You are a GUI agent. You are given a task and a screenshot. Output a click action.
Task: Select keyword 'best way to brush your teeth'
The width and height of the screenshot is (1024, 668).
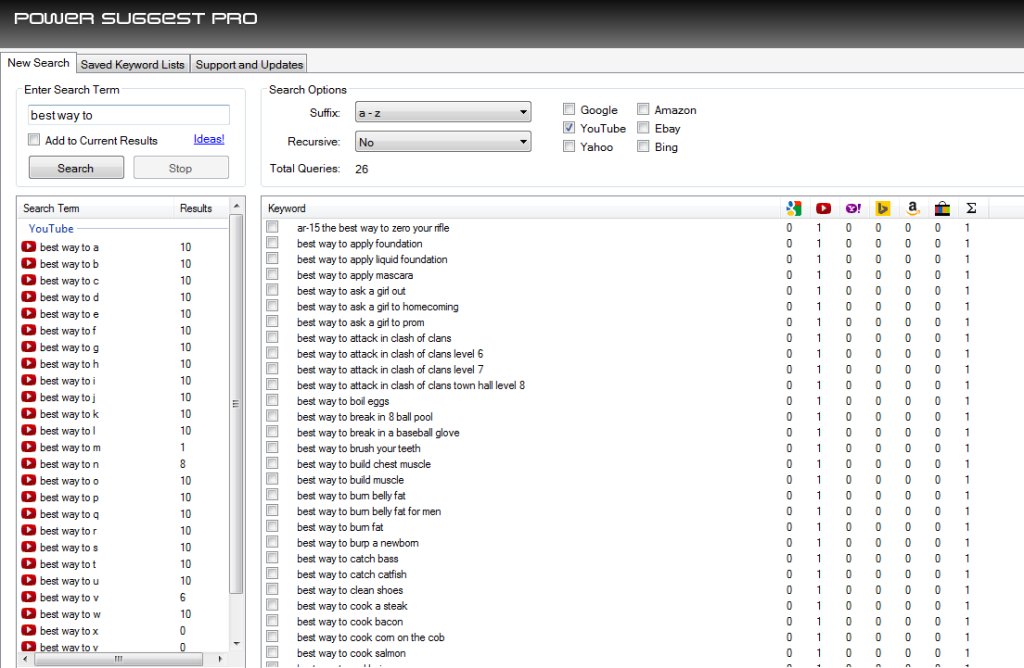359,448
